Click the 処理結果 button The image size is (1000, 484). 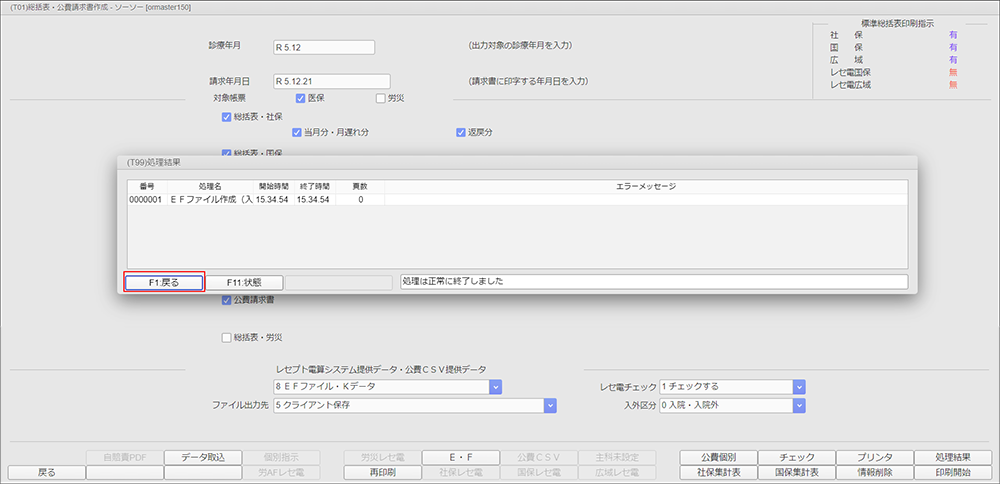953,457
